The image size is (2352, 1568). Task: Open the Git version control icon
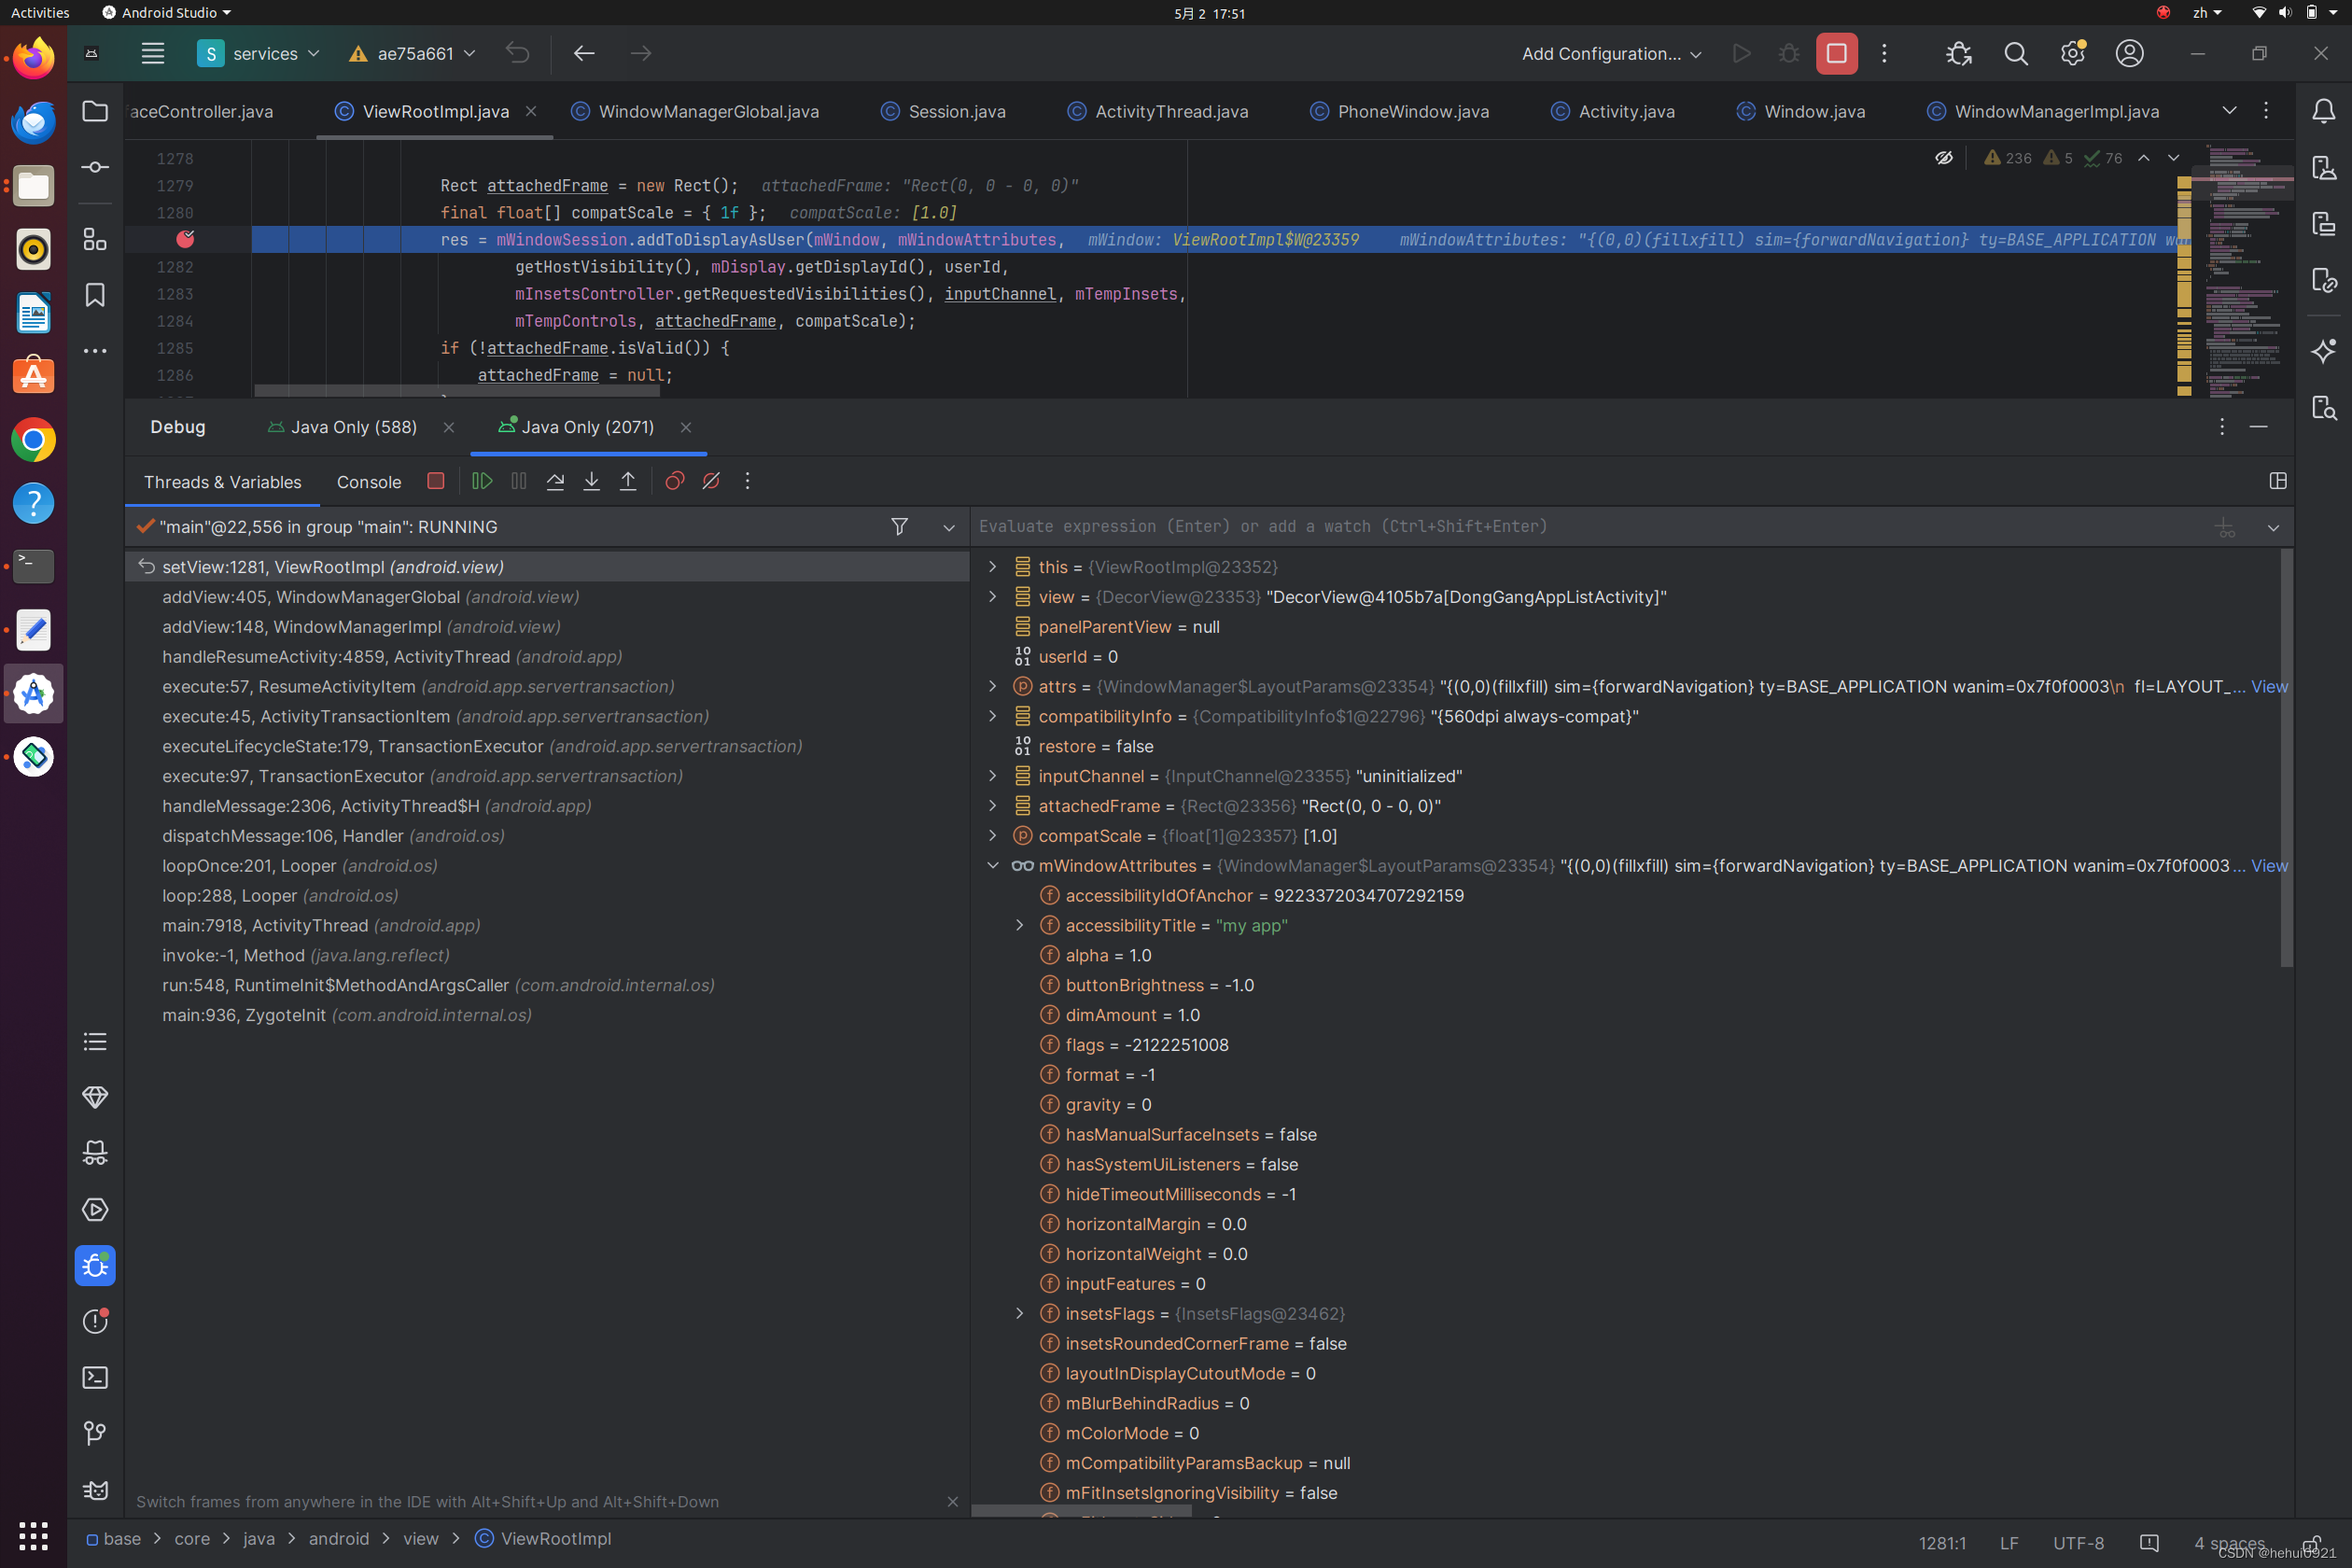click(95, 1434)
